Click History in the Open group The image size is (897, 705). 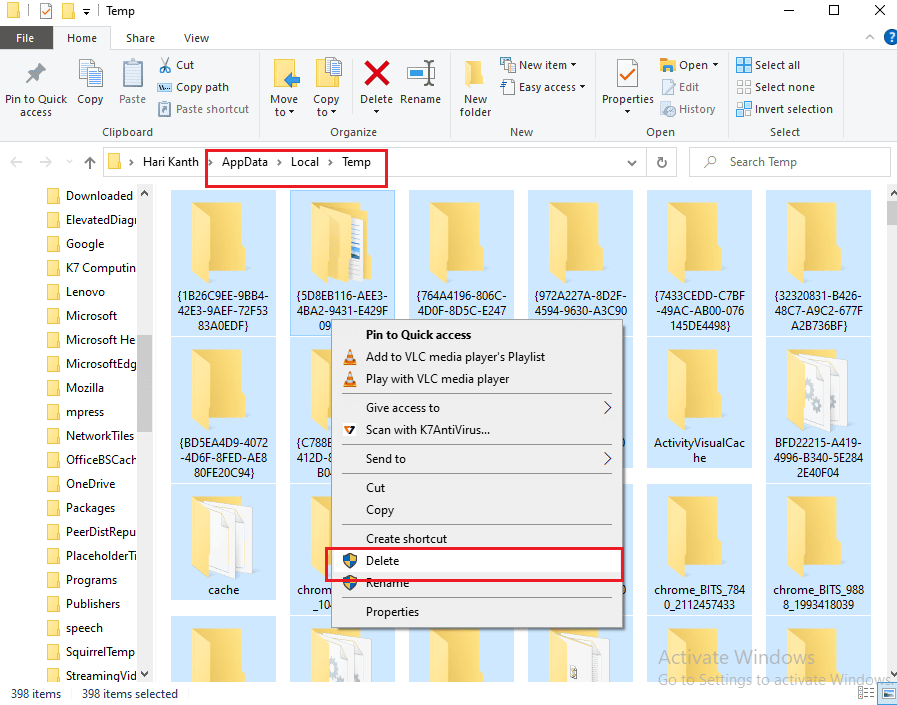point(688,109)
